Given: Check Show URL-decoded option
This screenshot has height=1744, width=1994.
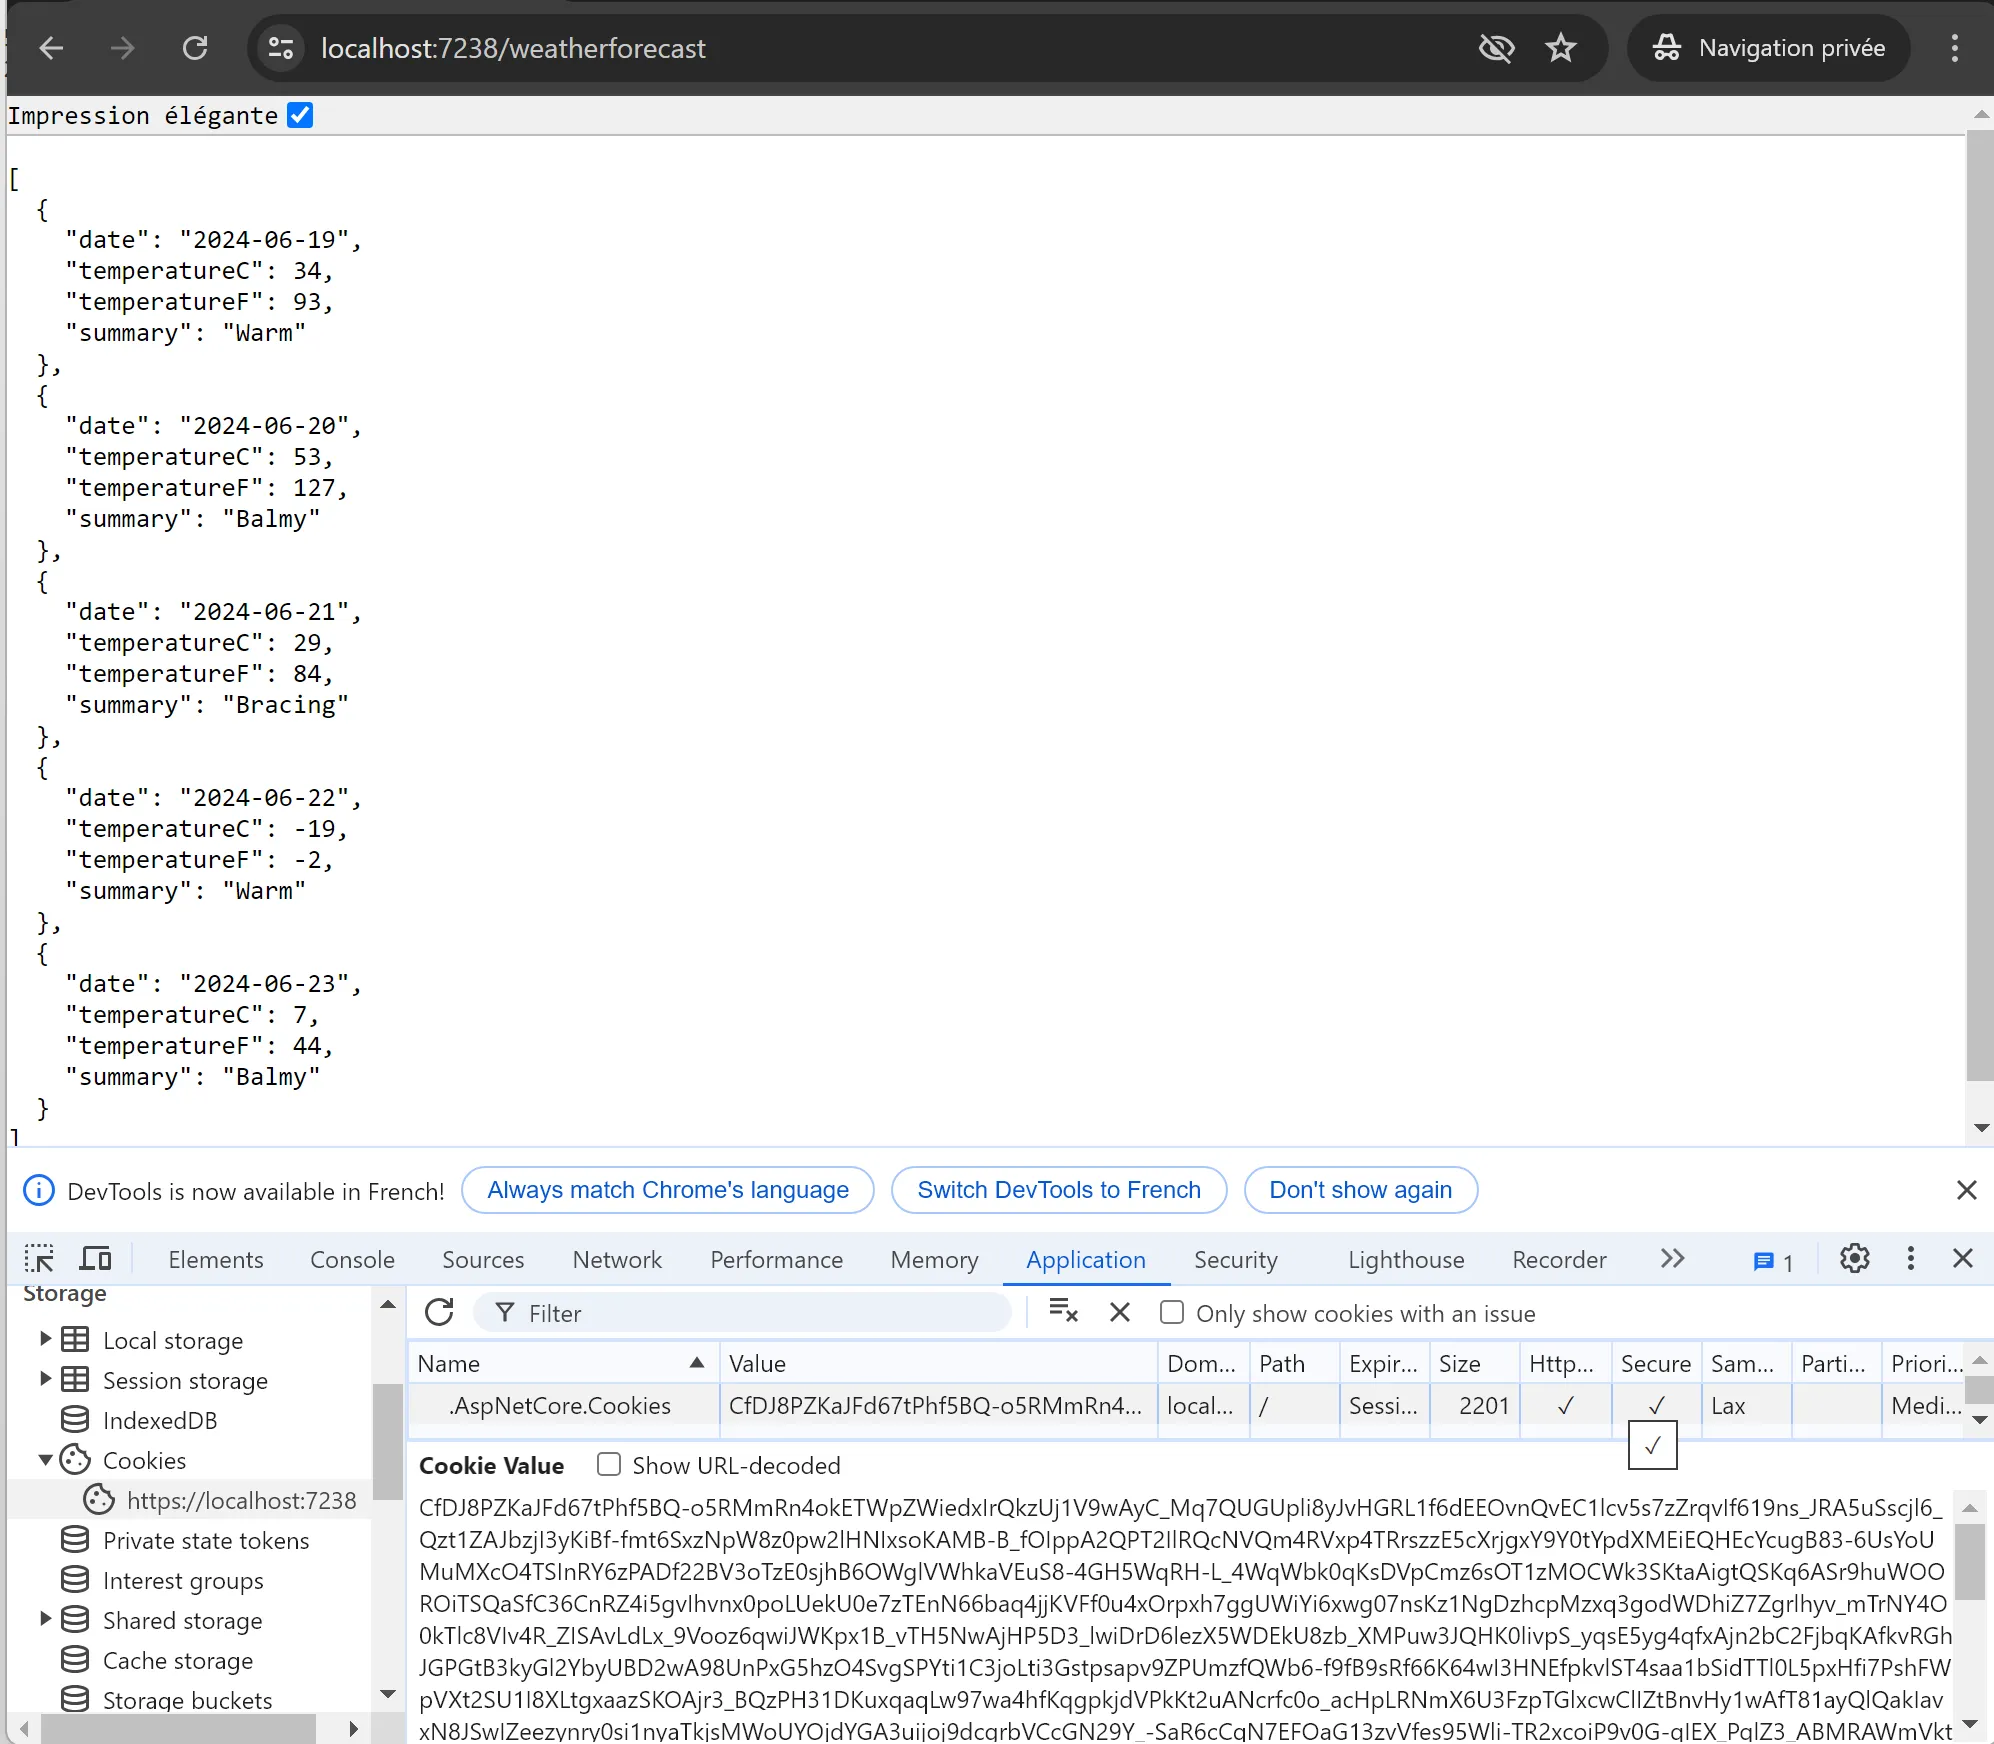Looking at the screenshot, I should pyautogui.click(x=608, y=1465).
